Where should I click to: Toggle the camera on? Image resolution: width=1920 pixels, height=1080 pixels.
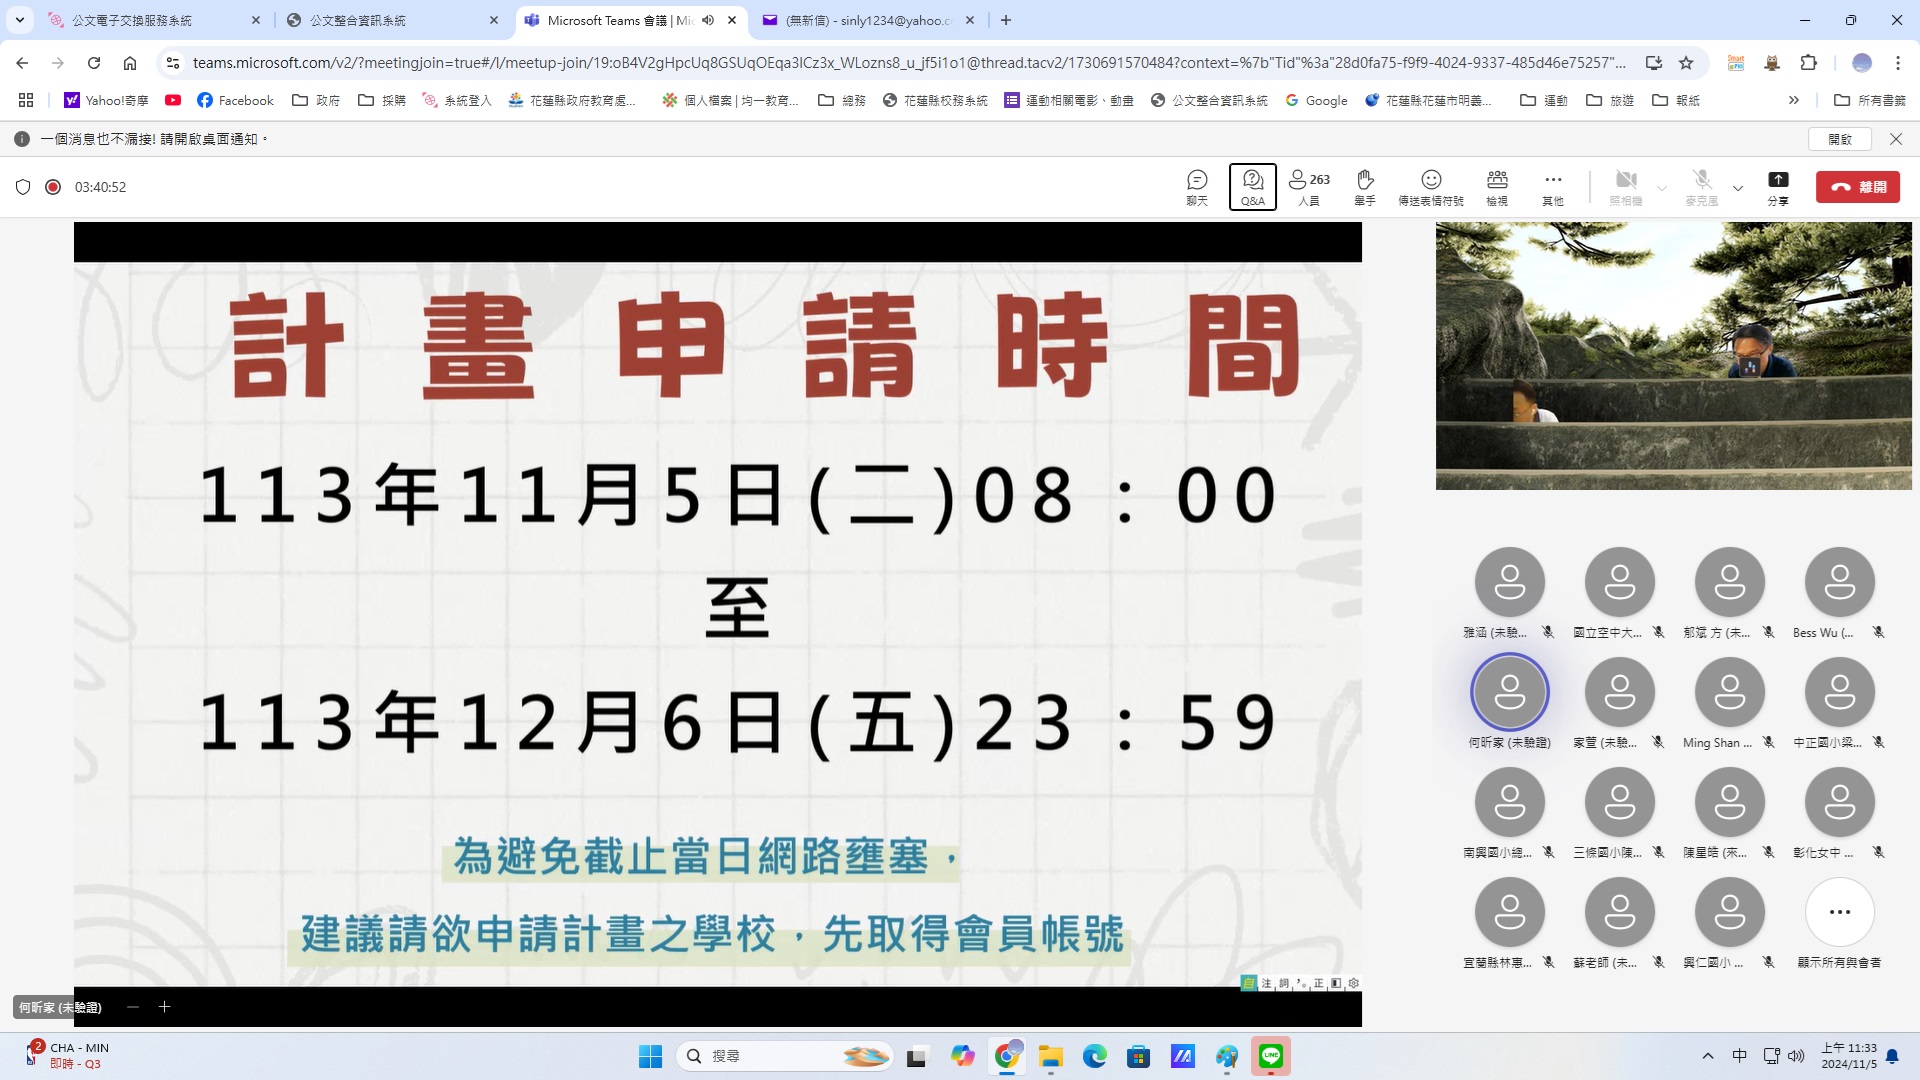pos(1626,186)
